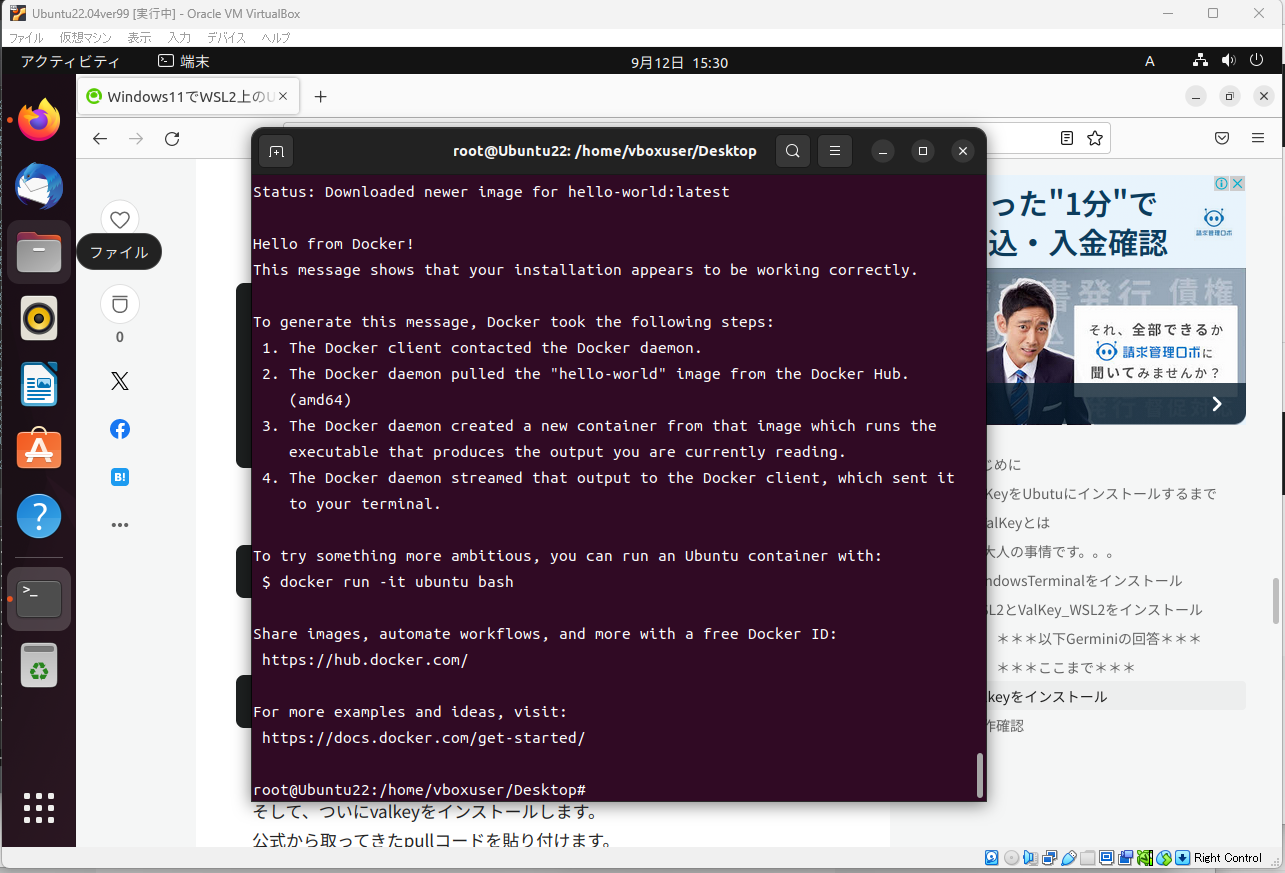Click the https://docs.docker.com/get-started/ text

(423, 738)
